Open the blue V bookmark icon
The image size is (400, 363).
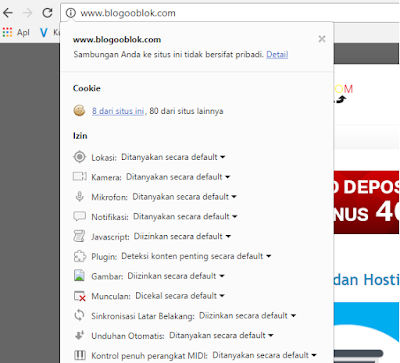click(43, 32)
